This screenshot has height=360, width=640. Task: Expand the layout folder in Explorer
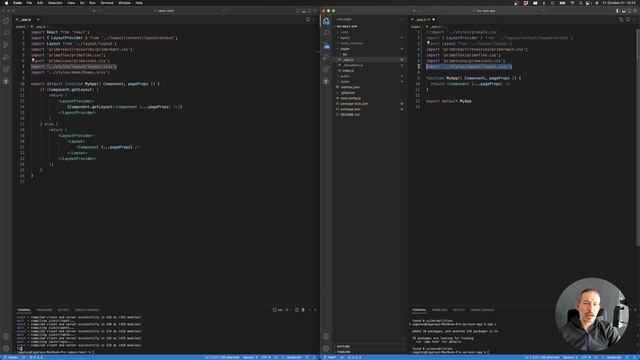coord(370,38)
